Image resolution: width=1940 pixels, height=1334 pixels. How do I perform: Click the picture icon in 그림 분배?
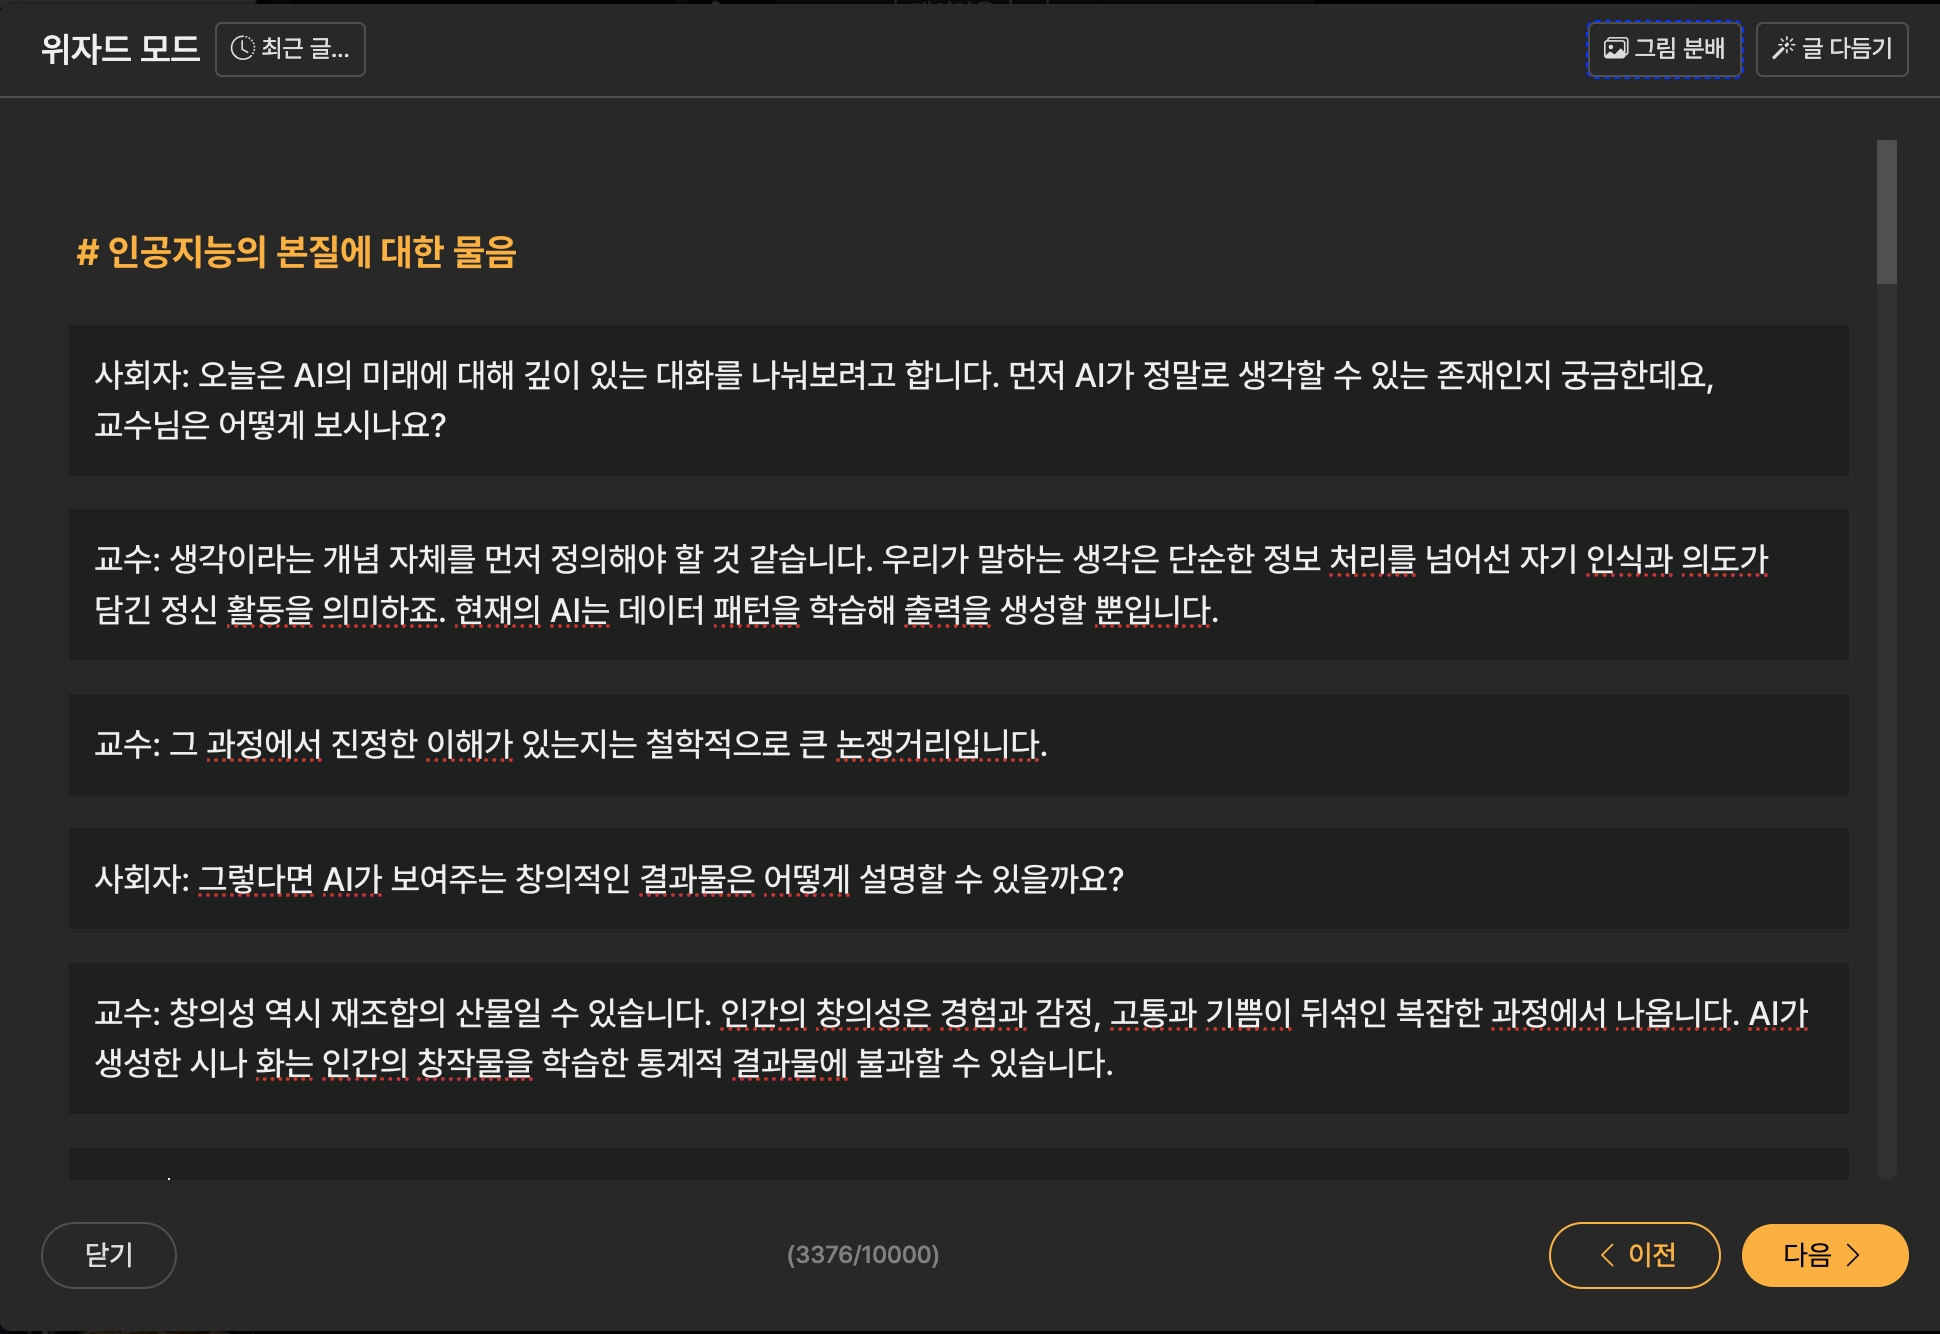pyautogui.click(x=1615, y=48)
